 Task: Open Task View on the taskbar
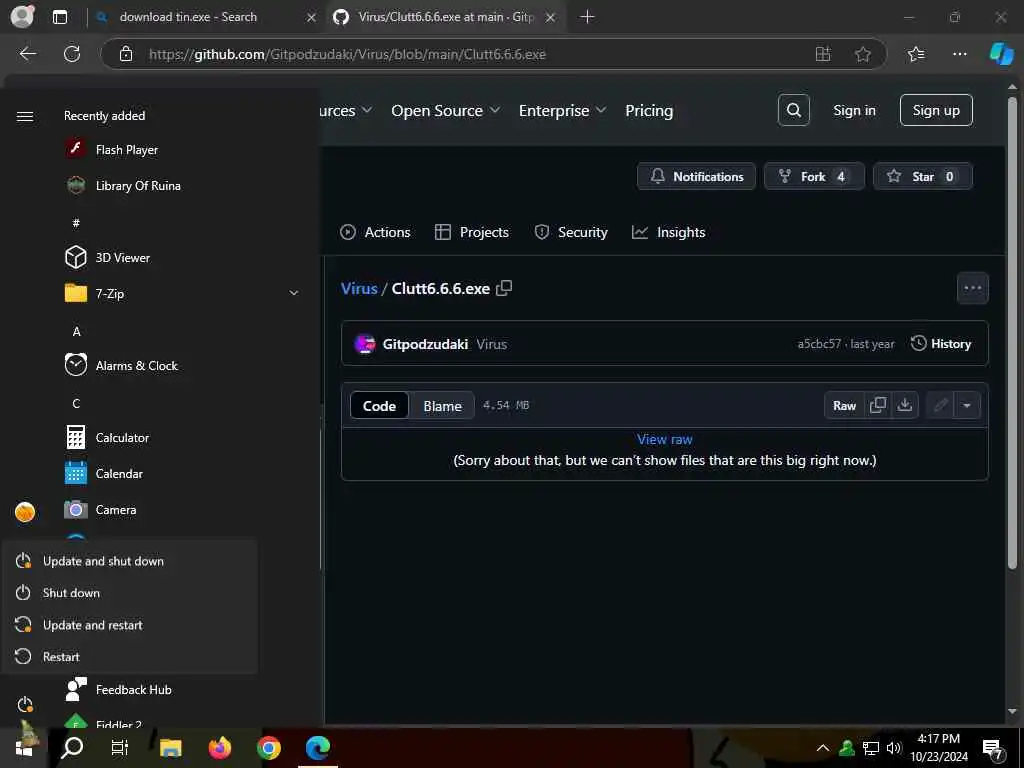(x=120, y=748)
